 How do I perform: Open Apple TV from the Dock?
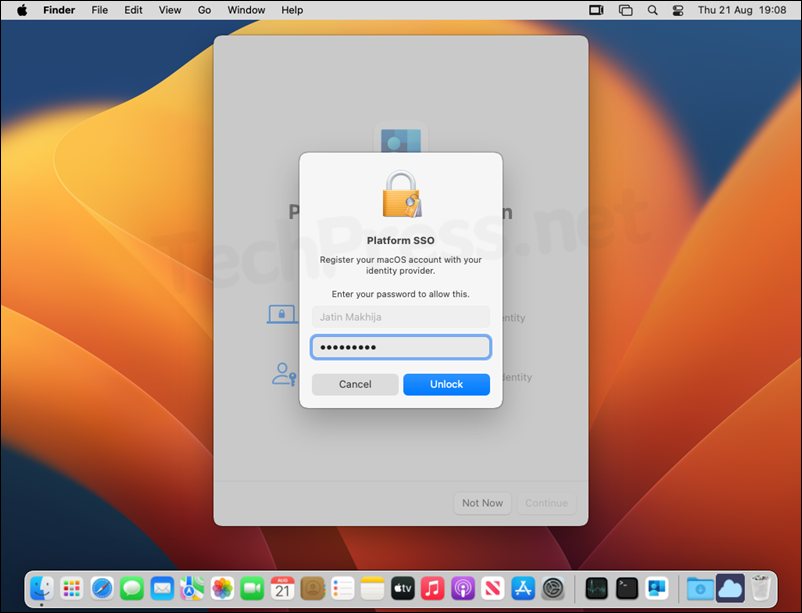pyautogui.click(x=403, y=588)
